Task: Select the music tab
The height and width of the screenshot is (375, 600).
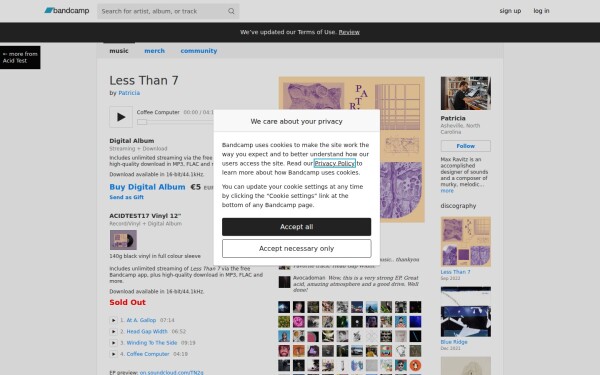Action: [119, 51]
